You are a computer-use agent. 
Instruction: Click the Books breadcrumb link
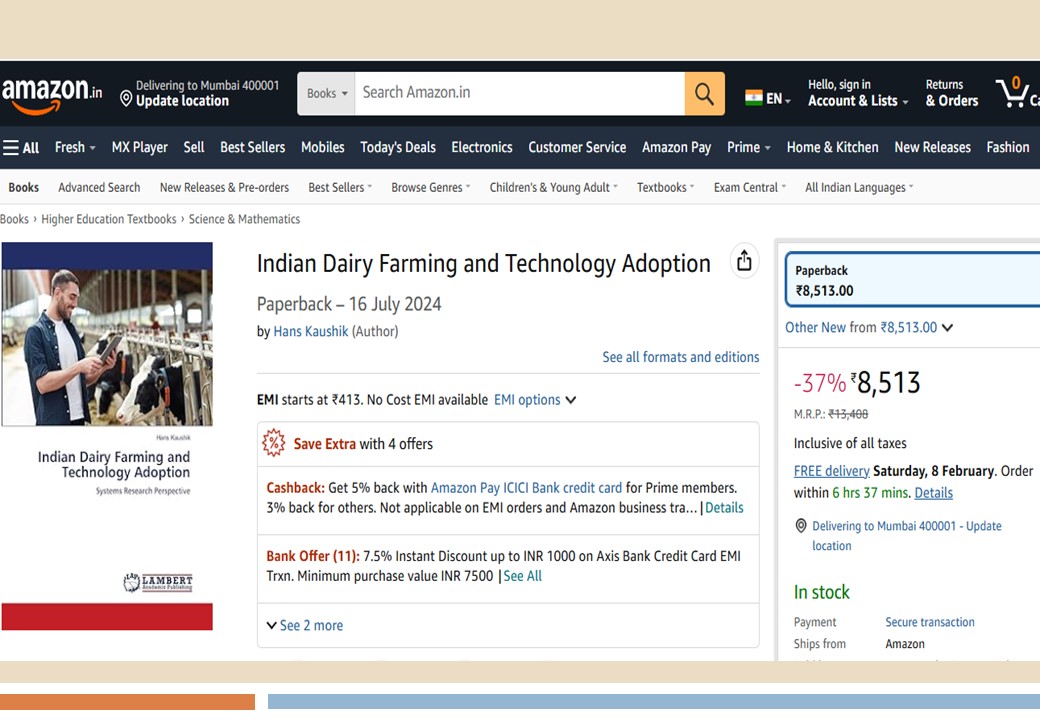coord(14,219)
